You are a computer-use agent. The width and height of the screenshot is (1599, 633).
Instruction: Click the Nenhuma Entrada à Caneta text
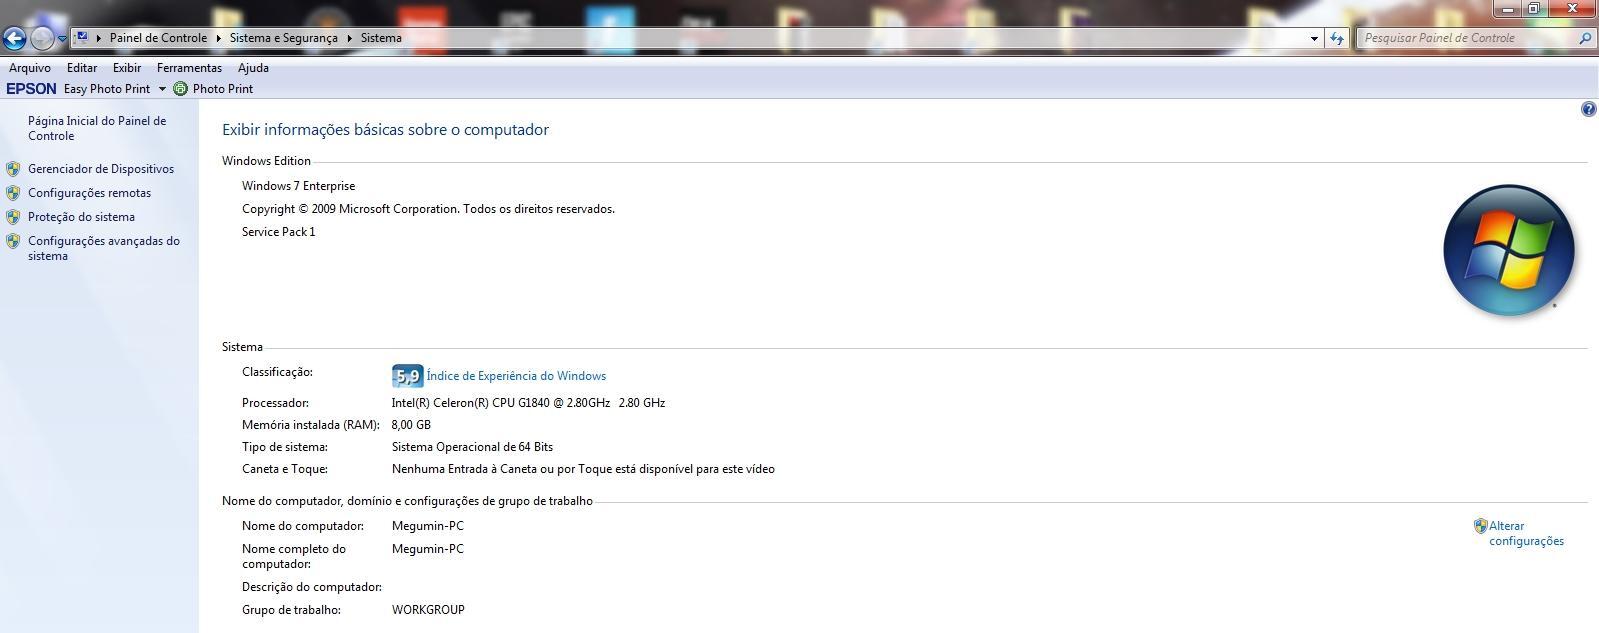point(583,469)
